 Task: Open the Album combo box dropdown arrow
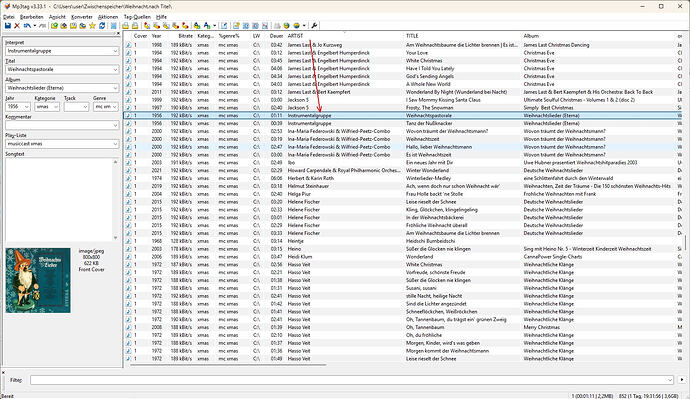coord(115,88)
